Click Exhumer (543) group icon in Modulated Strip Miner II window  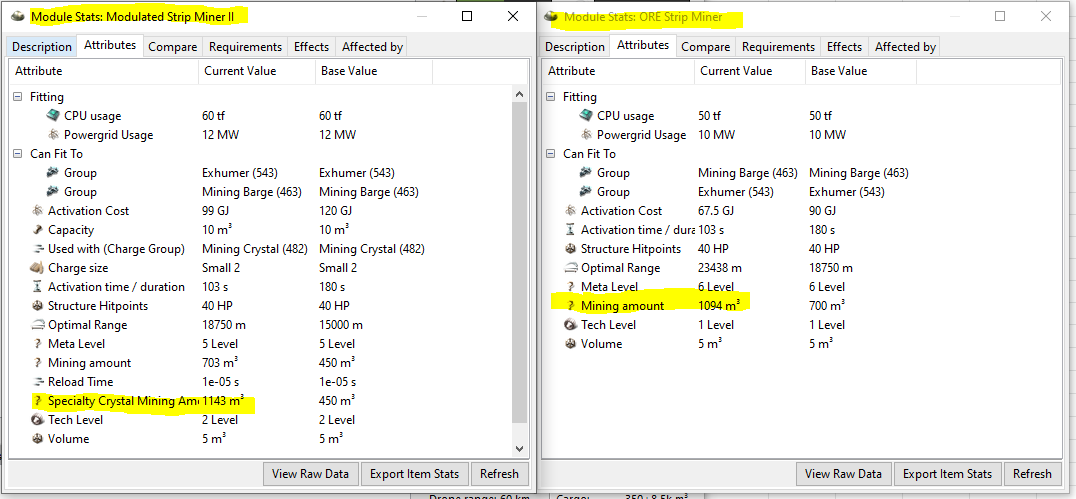pos(54,173)
